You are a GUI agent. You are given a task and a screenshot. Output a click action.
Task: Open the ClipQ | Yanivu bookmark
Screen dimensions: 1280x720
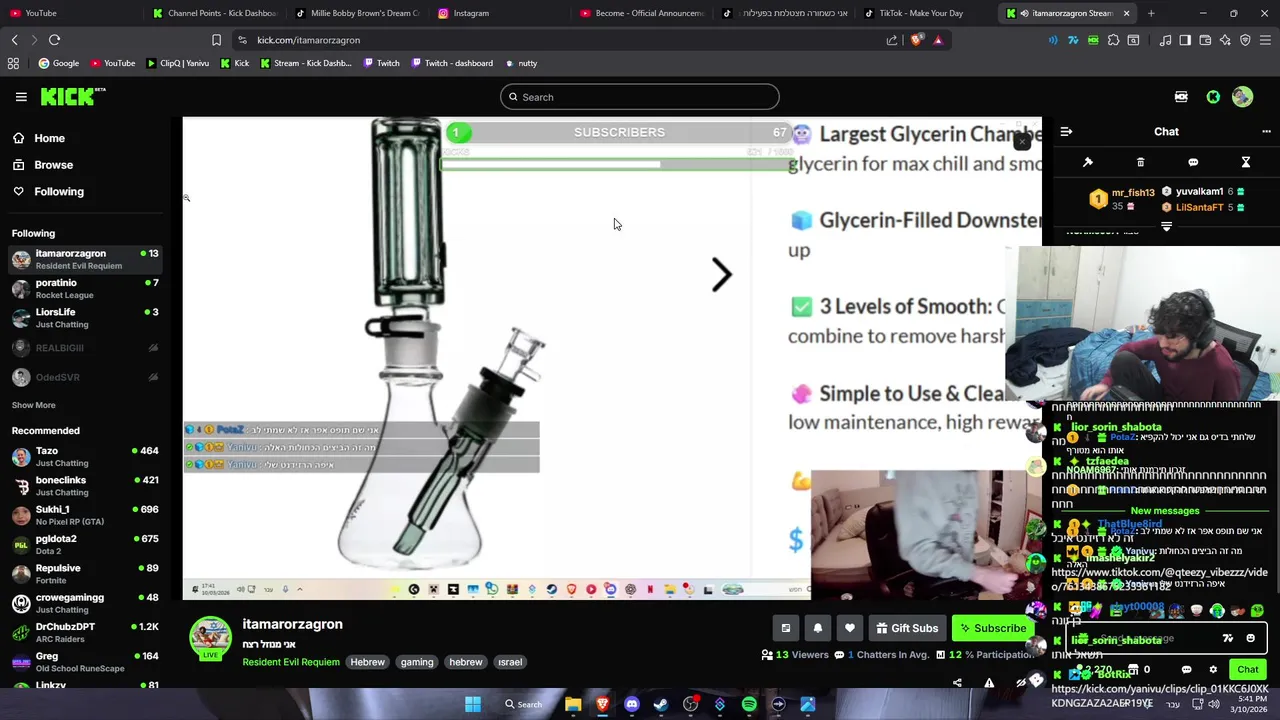pyautogui.click(x=177, y=63)
